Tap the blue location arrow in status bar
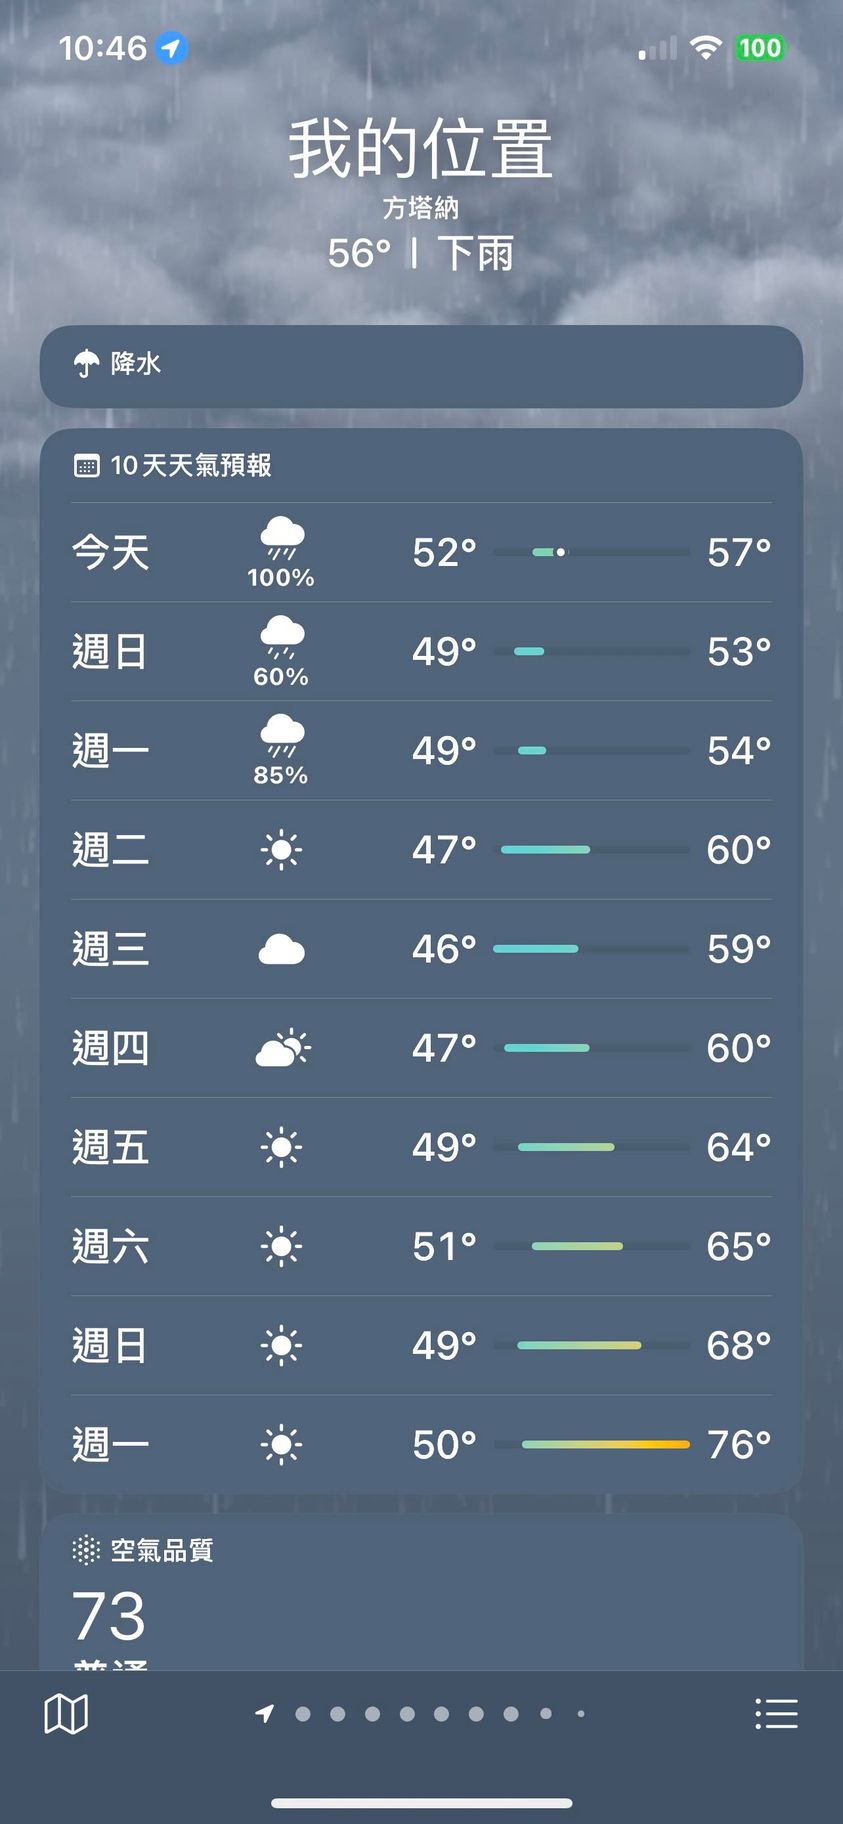This screenshot has height=1824, width=843. tap(172, 48)
